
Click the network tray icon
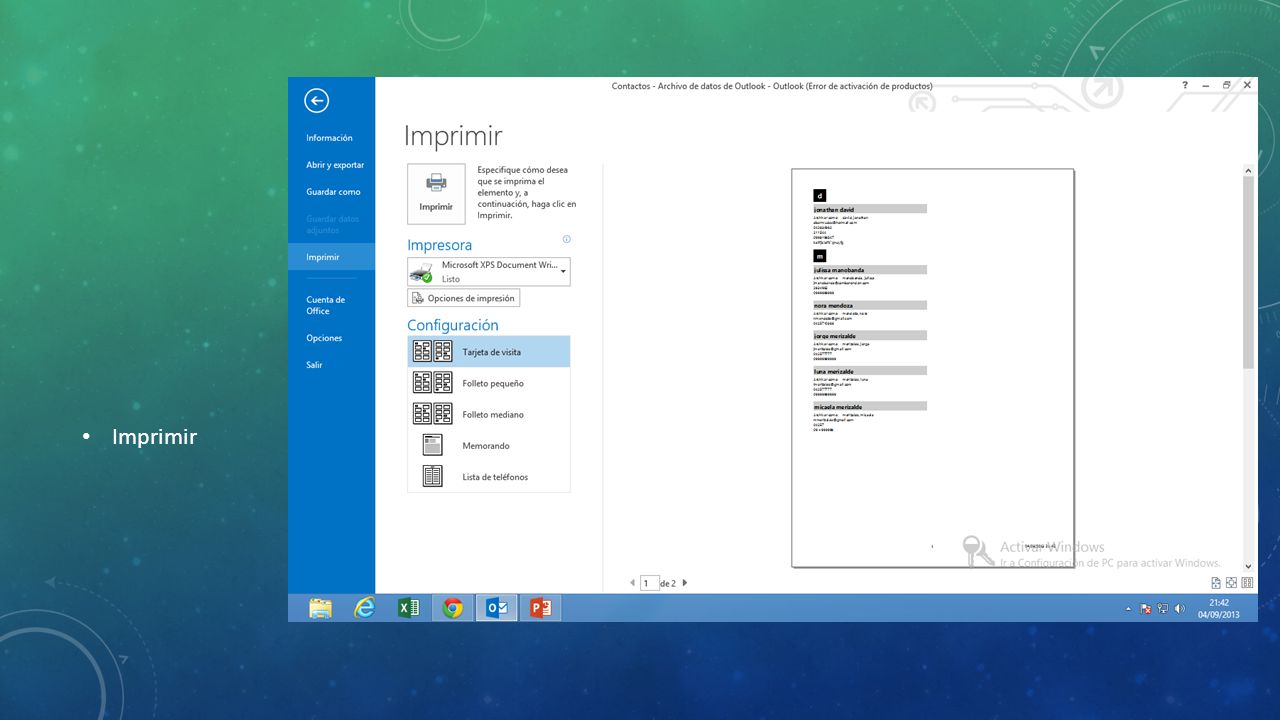pos(1163,609)
